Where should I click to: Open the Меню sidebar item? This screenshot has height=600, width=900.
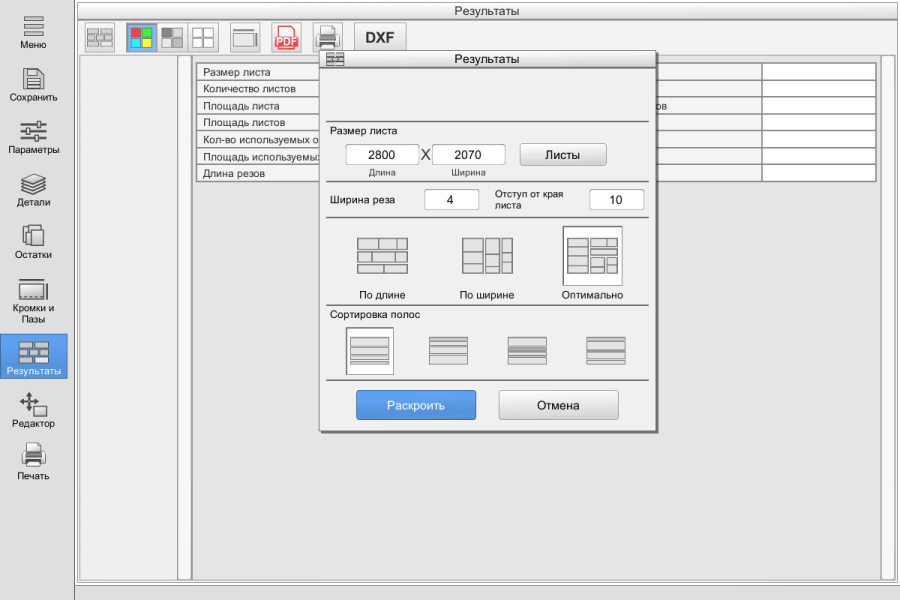(33, 33)
